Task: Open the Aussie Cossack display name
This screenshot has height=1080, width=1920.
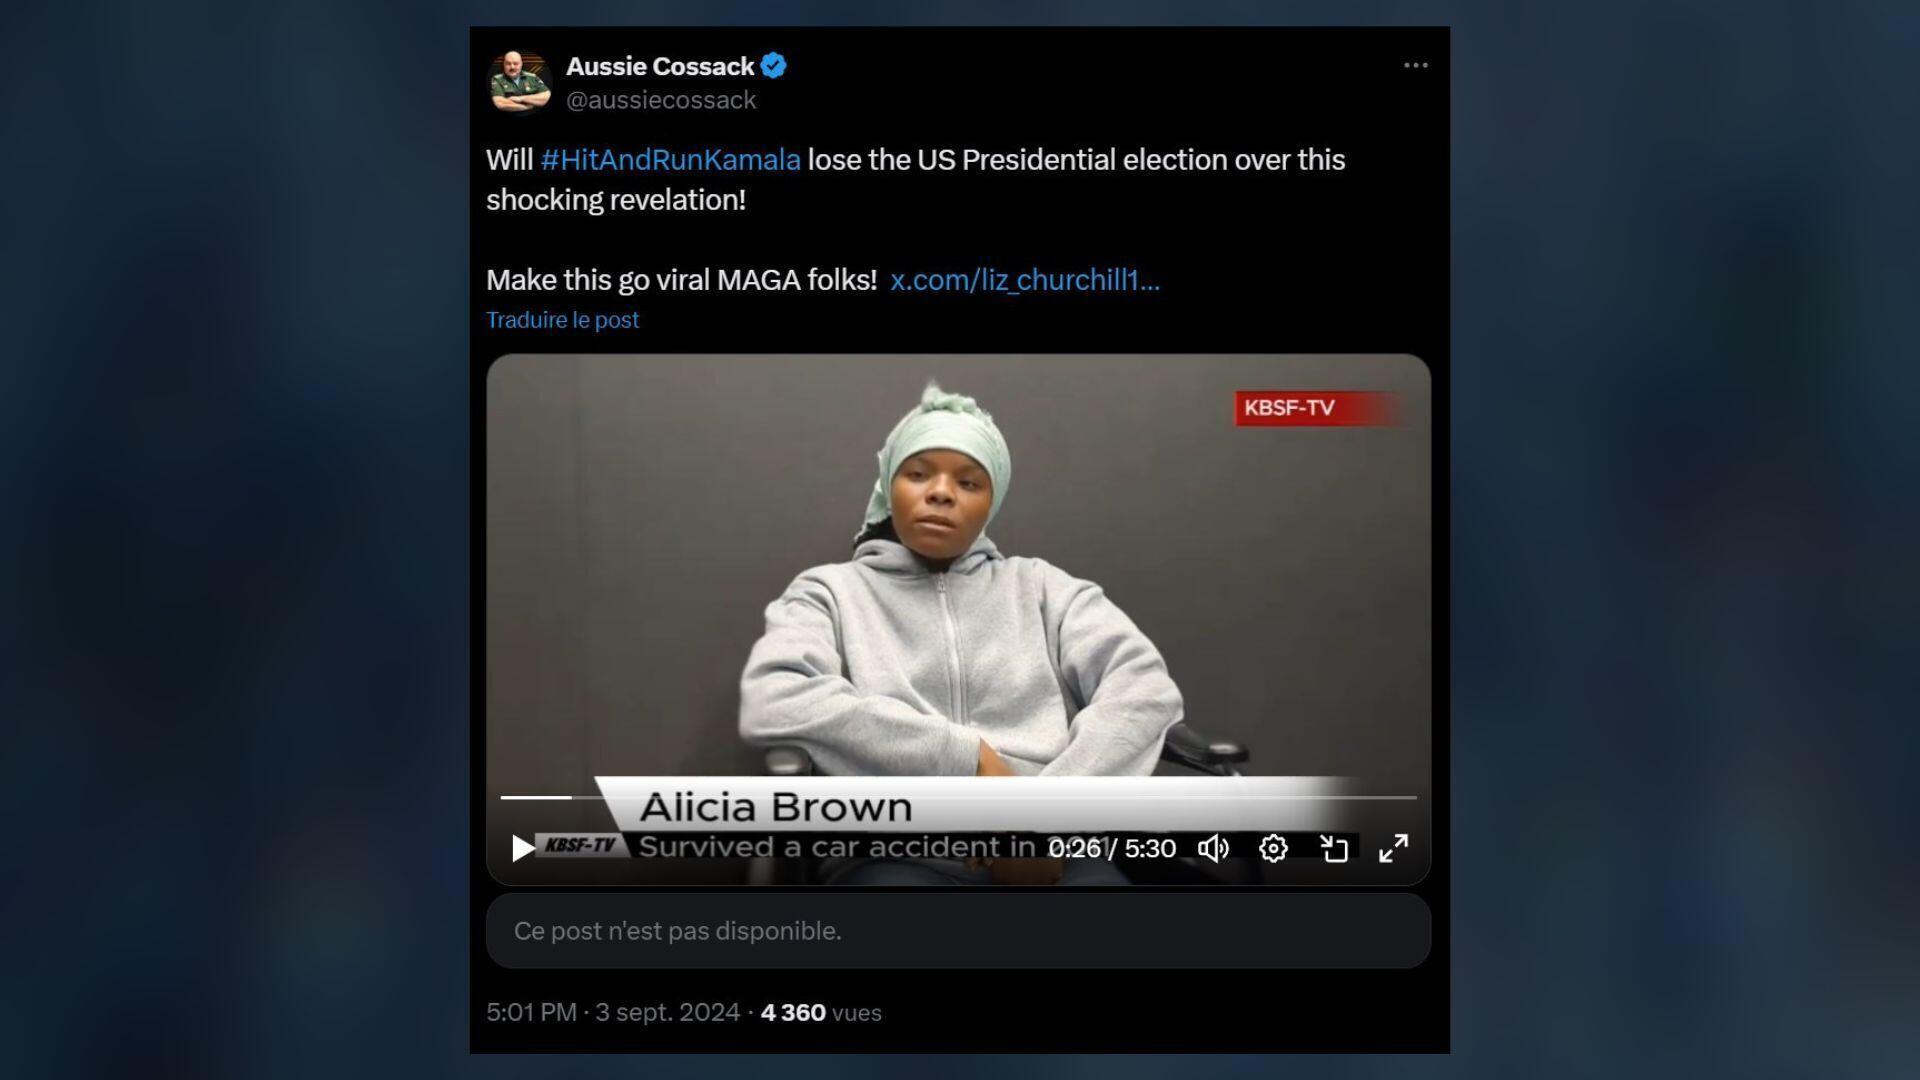Action: coord(660,66)
